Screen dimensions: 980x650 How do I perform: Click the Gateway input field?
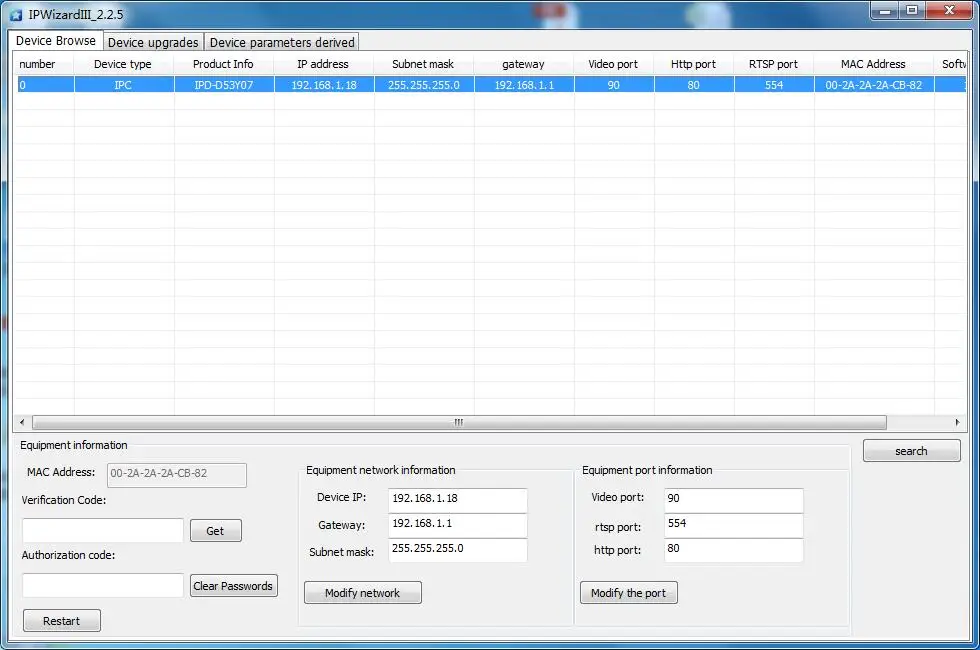tap(458, 524)
